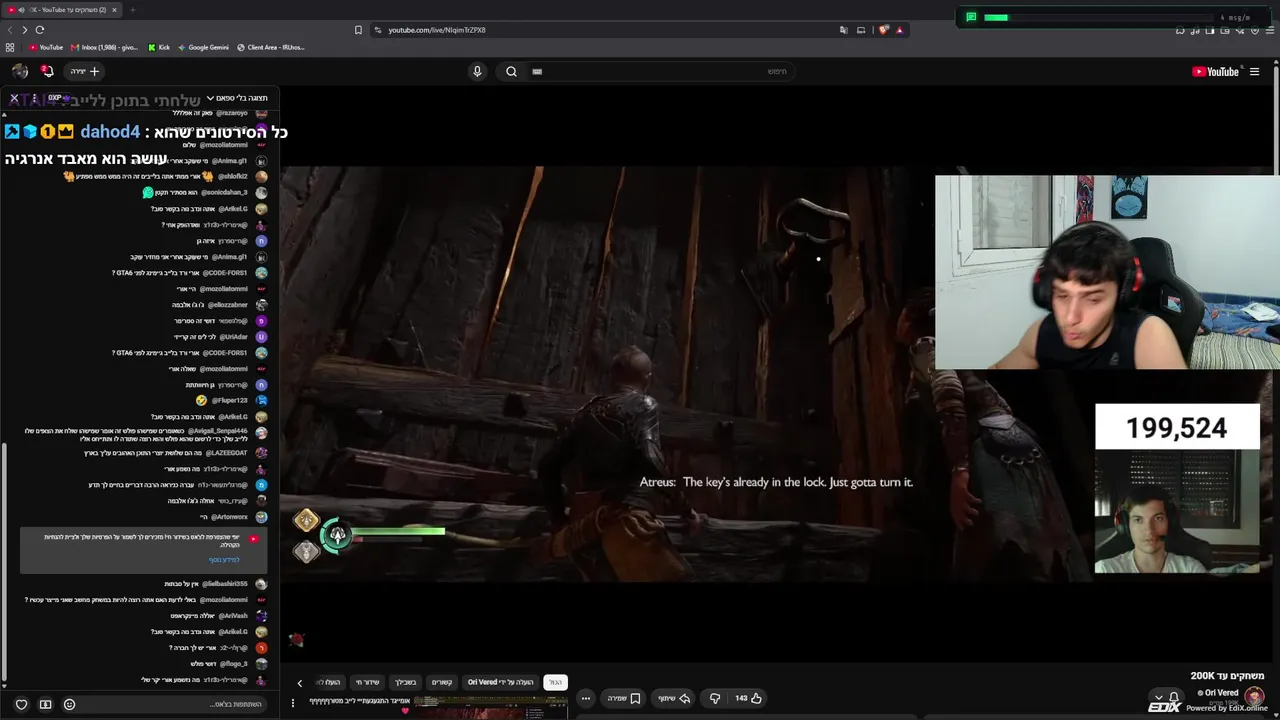Open the apps grid in bookmarks bar
The height and width of the screenshot is (720, 1280).
point(10,47)
